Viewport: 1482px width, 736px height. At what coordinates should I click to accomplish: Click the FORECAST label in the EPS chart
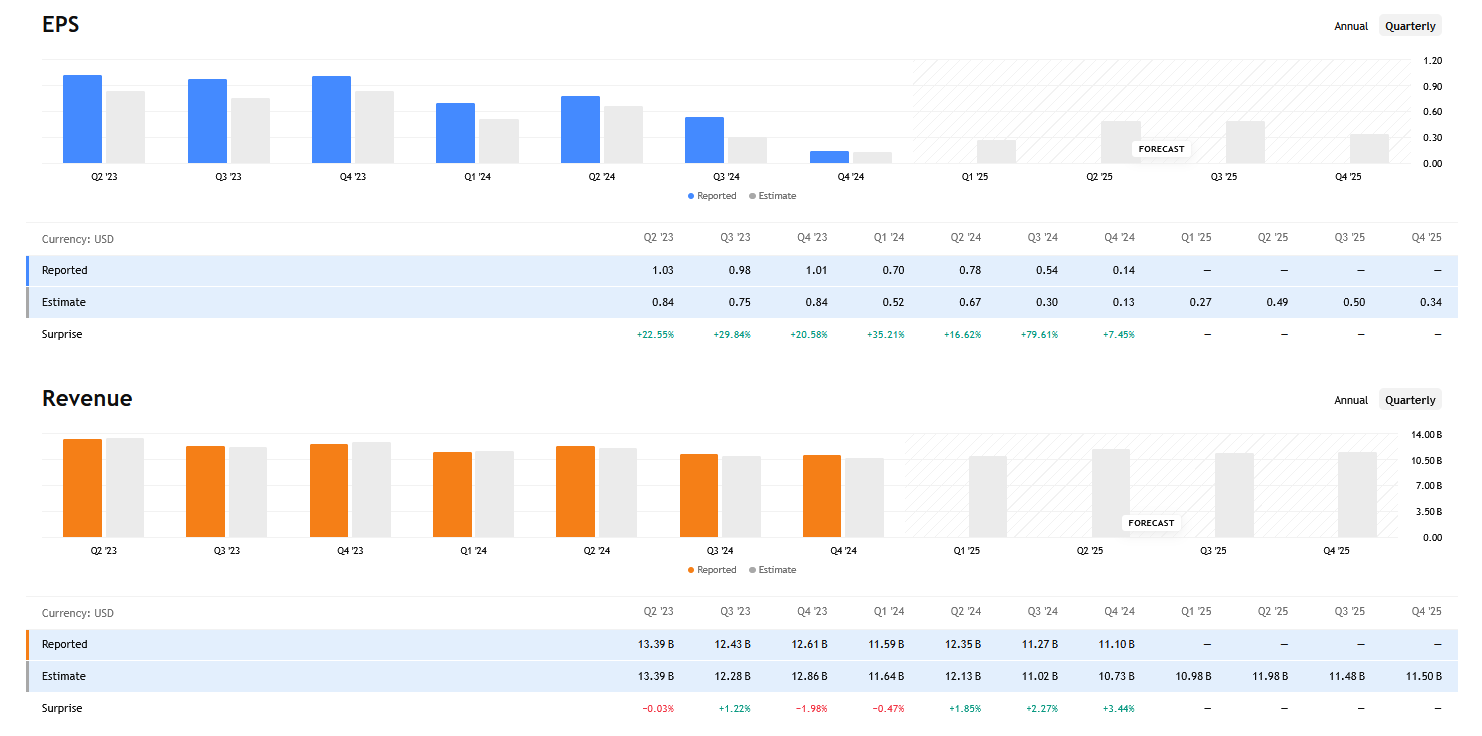pyautogui.click(x=1161, y=148)
